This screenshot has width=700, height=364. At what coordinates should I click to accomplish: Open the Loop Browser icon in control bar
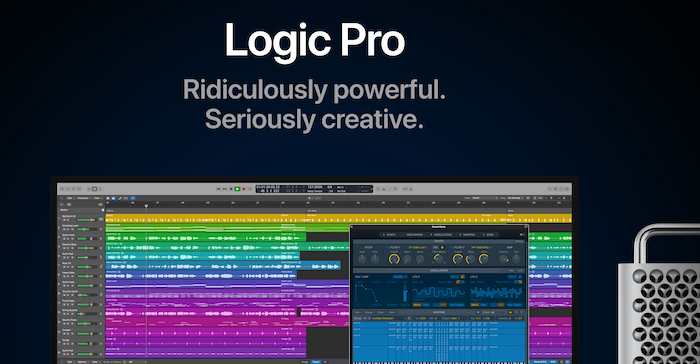pyautogui.click(x=561, y=189)
